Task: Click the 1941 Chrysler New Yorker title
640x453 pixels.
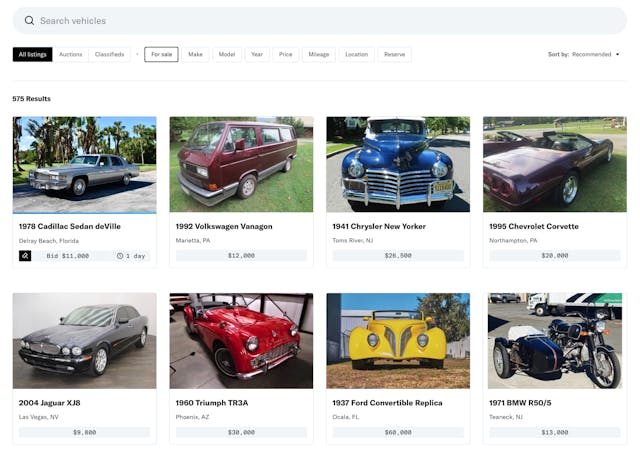Action: [379, 226]
